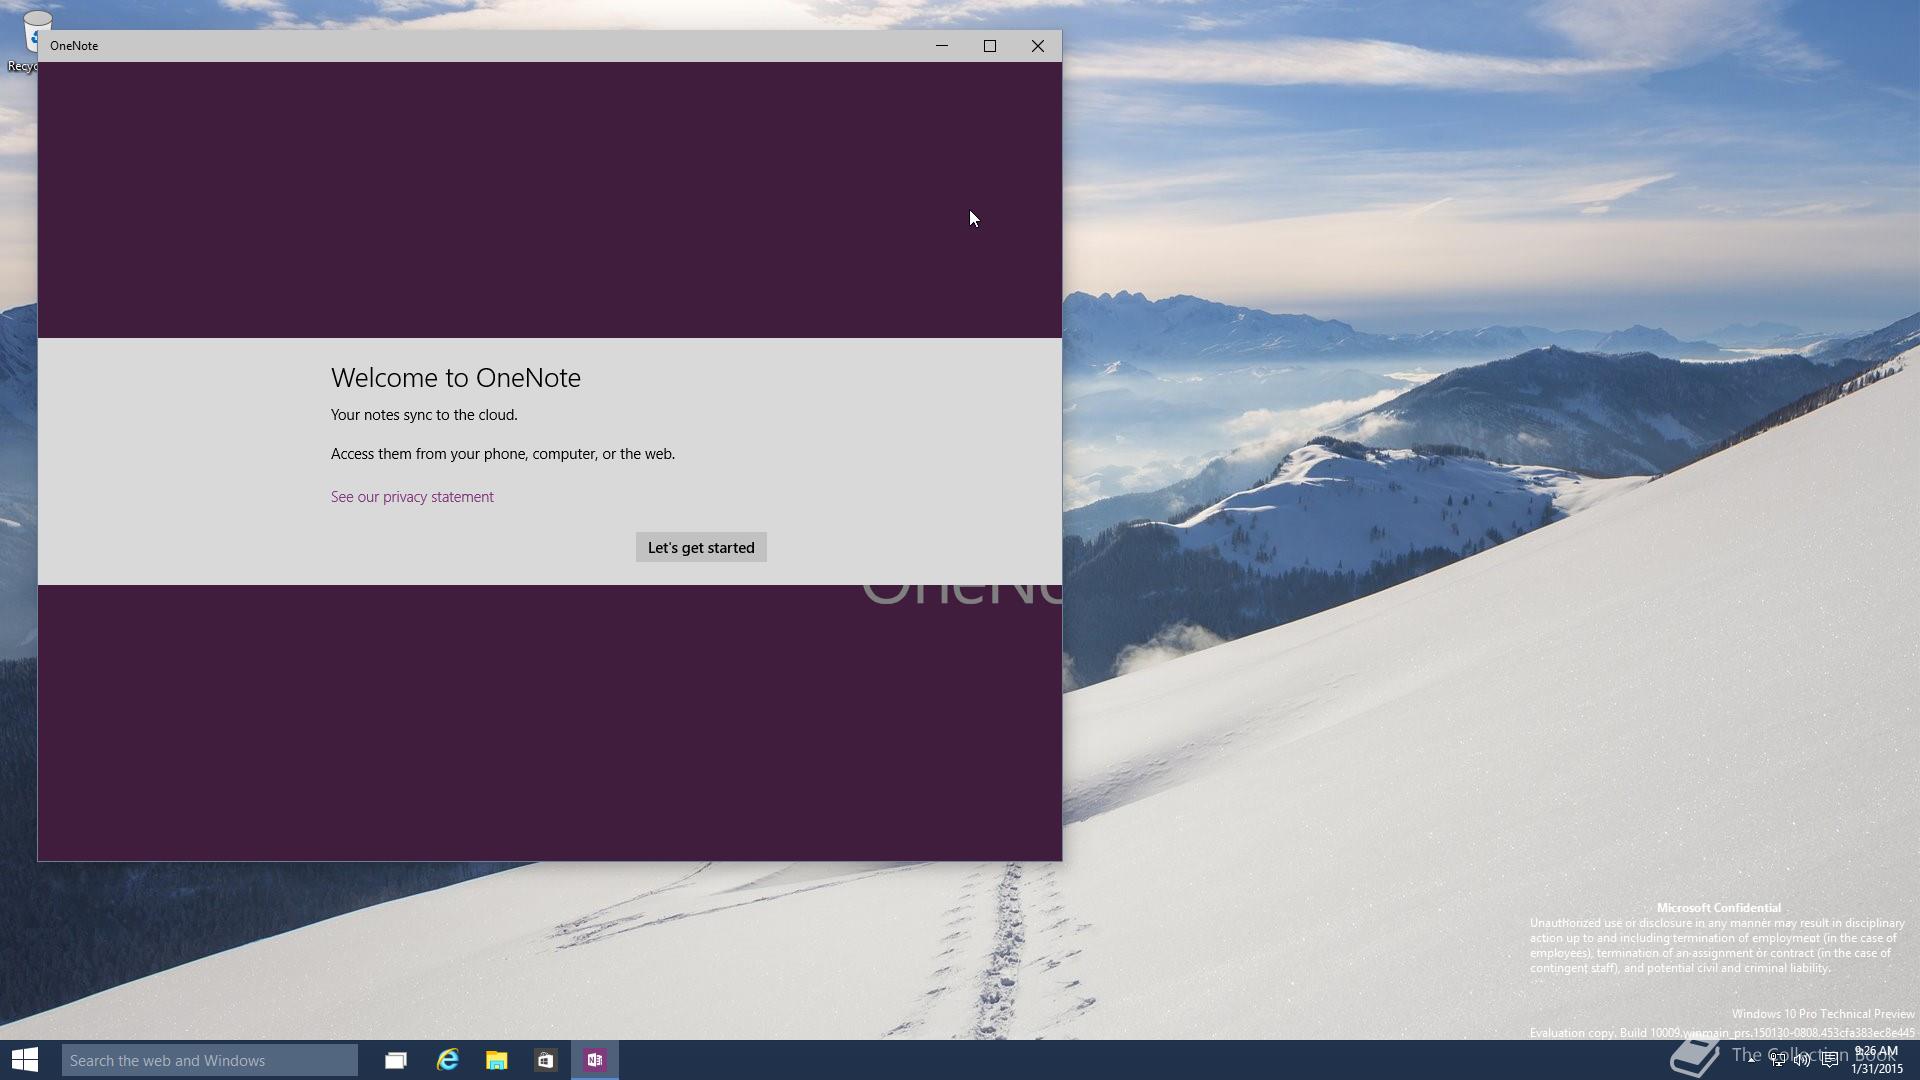Minimize the OneNote window
Viewport: 1920px width, 1080px height.
[942, 46]
